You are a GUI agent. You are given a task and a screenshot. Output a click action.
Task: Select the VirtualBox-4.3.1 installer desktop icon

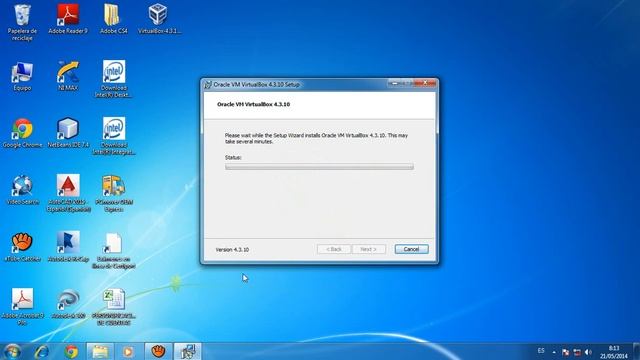pos(159,19)
